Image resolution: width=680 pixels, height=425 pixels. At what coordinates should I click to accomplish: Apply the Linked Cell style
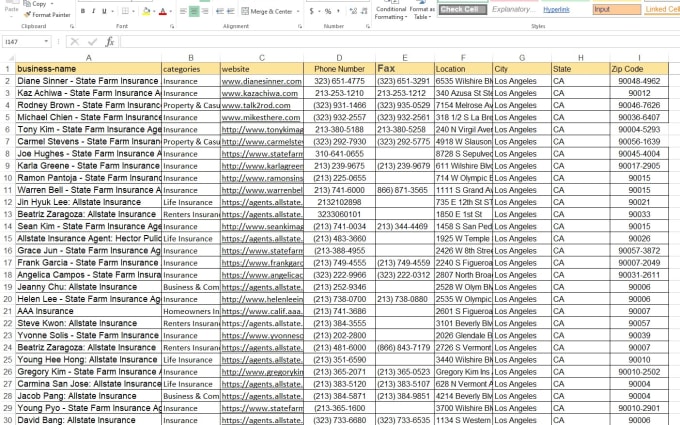pyautogui.click(x=662, y=9)
